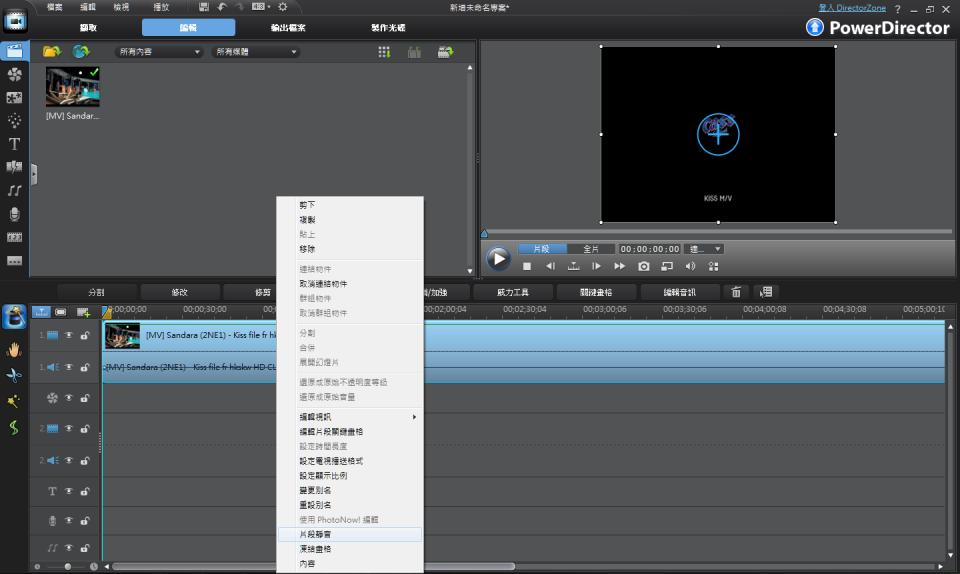
Task: Toggle visibility eye of the title track
Action: tap(69, 492)
